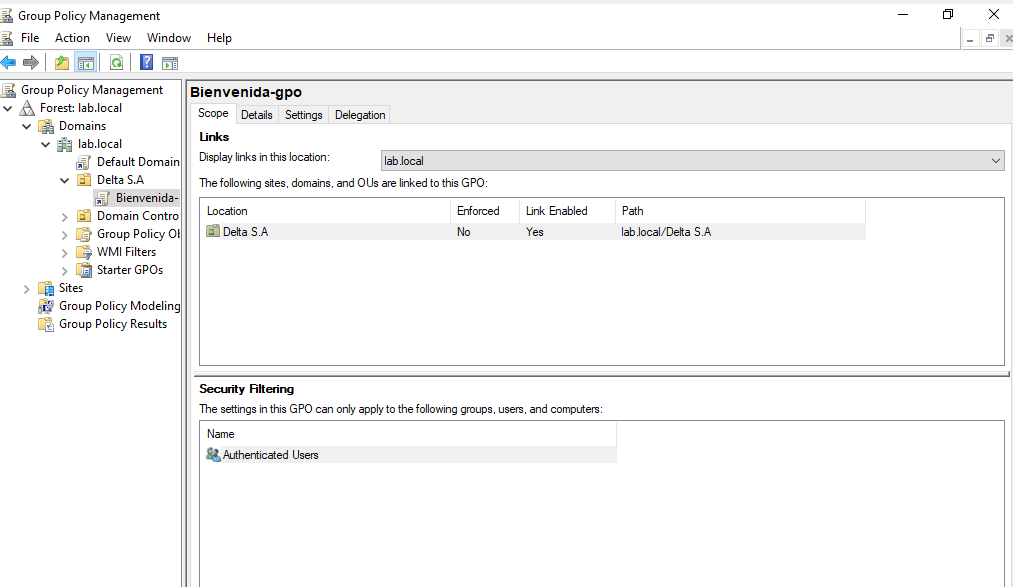The width and height of the screenshot is (1013, 587).
Task: Select the Delta S.A link row
Action: coord(245,232)
